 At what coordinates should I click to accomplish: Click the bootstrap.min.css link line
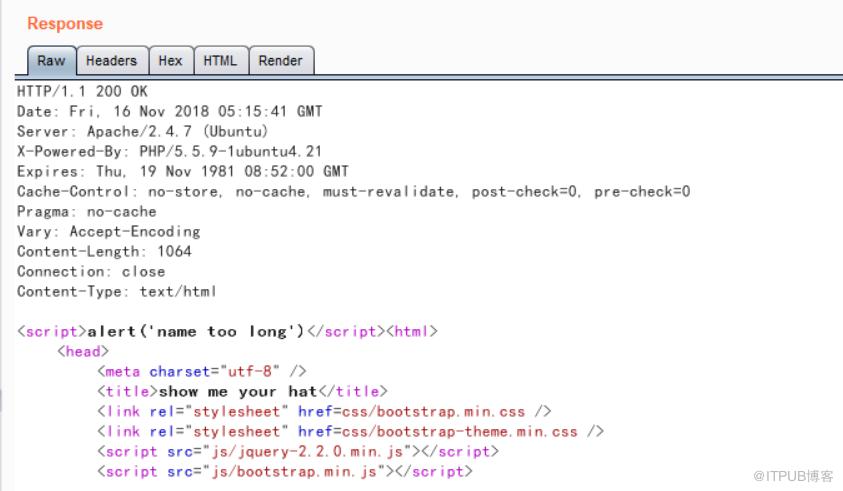[324, 411]
